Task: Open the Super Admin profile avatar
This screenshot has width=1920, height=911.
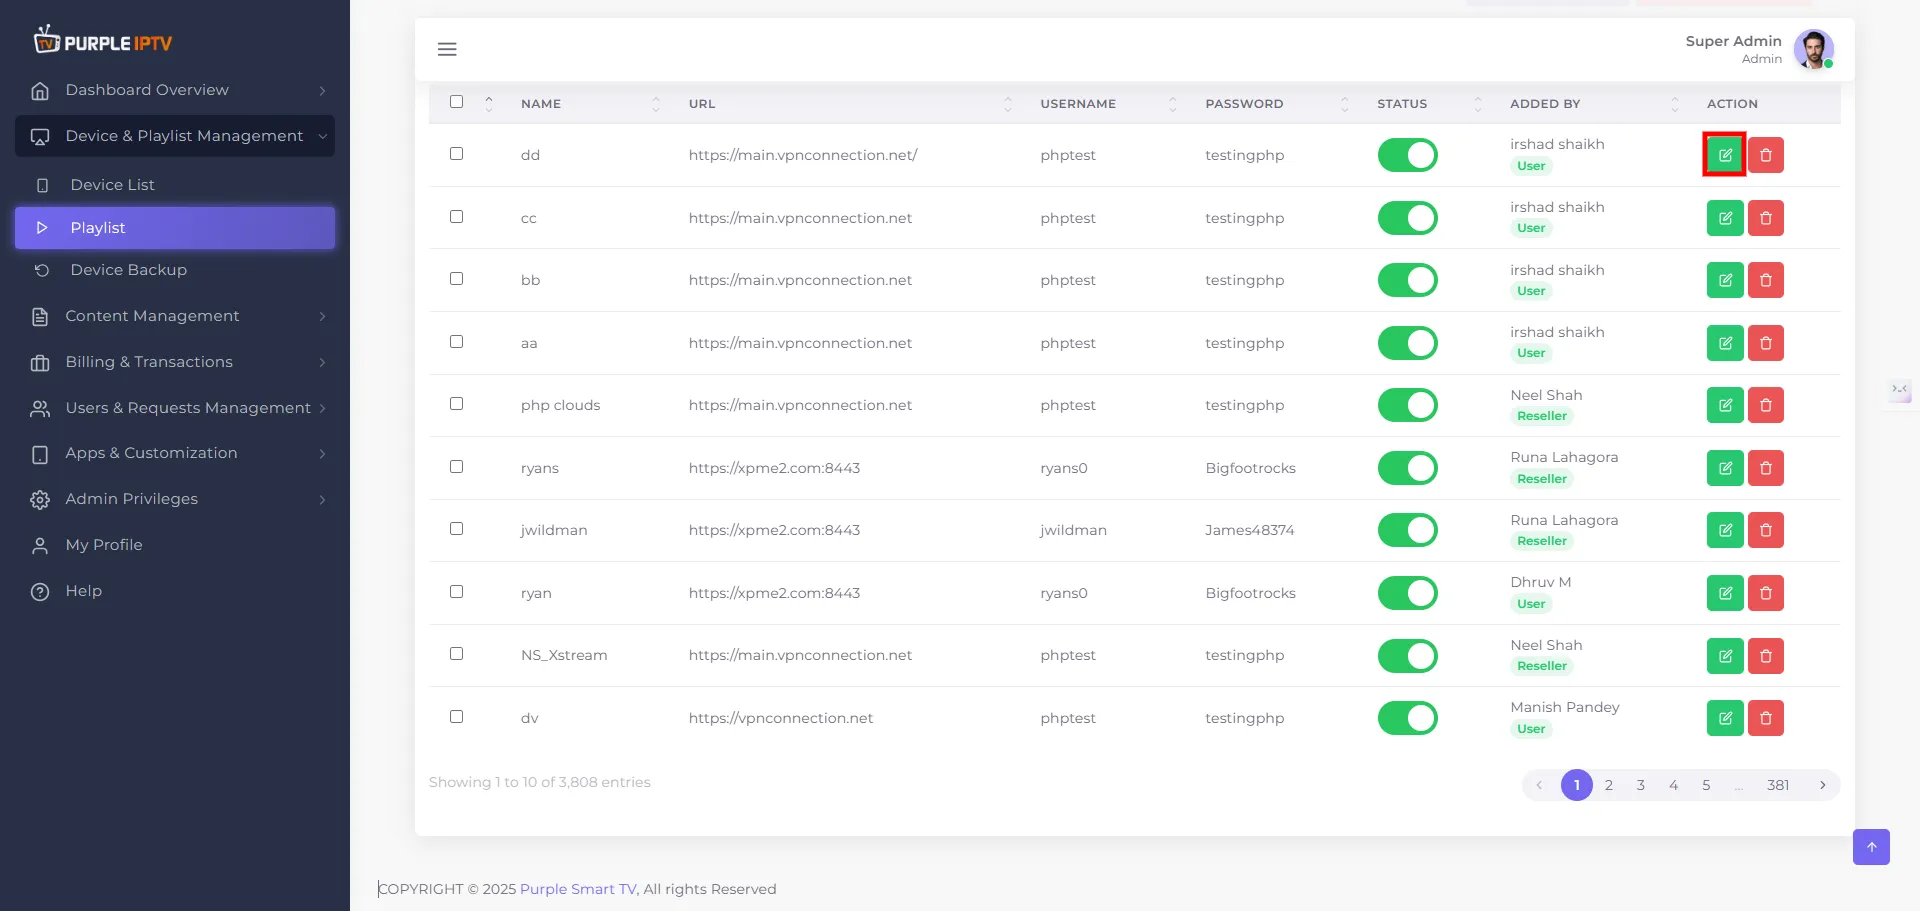Action: point(1813,49)
